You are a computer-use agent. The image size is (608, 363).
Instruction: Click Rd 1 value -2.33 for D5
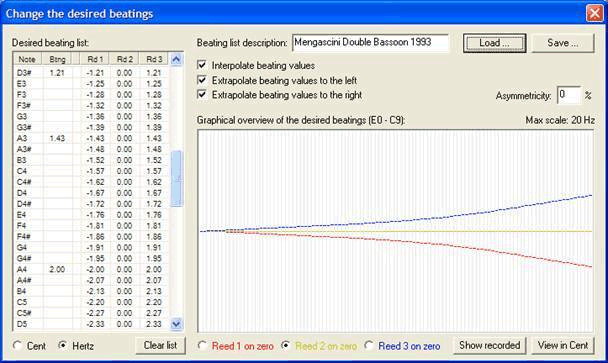point(95,323)
